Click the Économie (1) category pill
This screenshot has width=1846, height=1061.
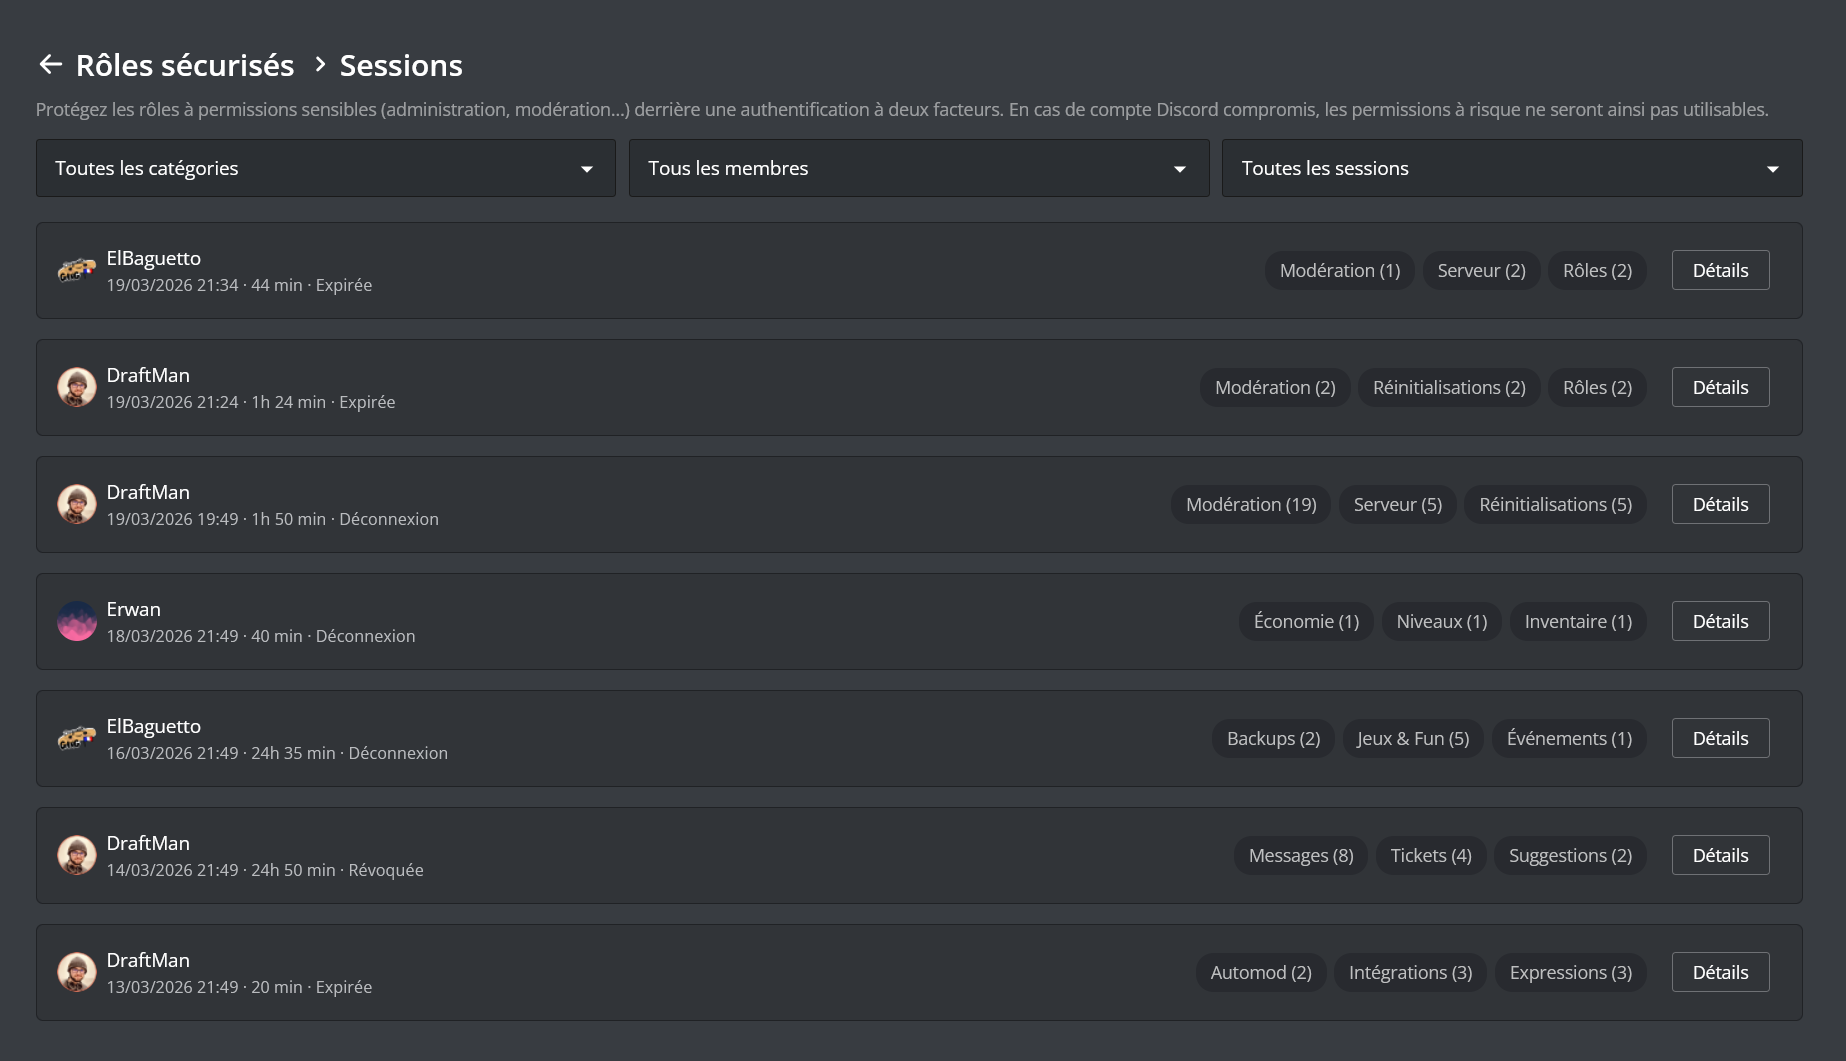click(x=1305, y=621)
